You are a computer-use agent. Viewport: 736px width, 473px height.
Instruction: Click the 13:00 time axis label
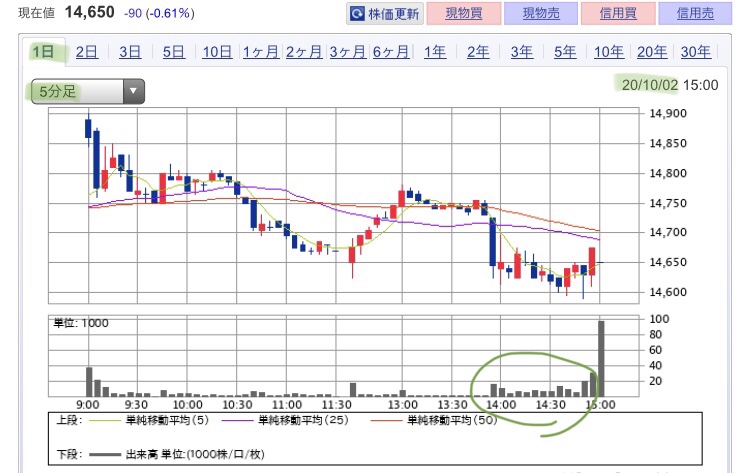pos(403,404)
